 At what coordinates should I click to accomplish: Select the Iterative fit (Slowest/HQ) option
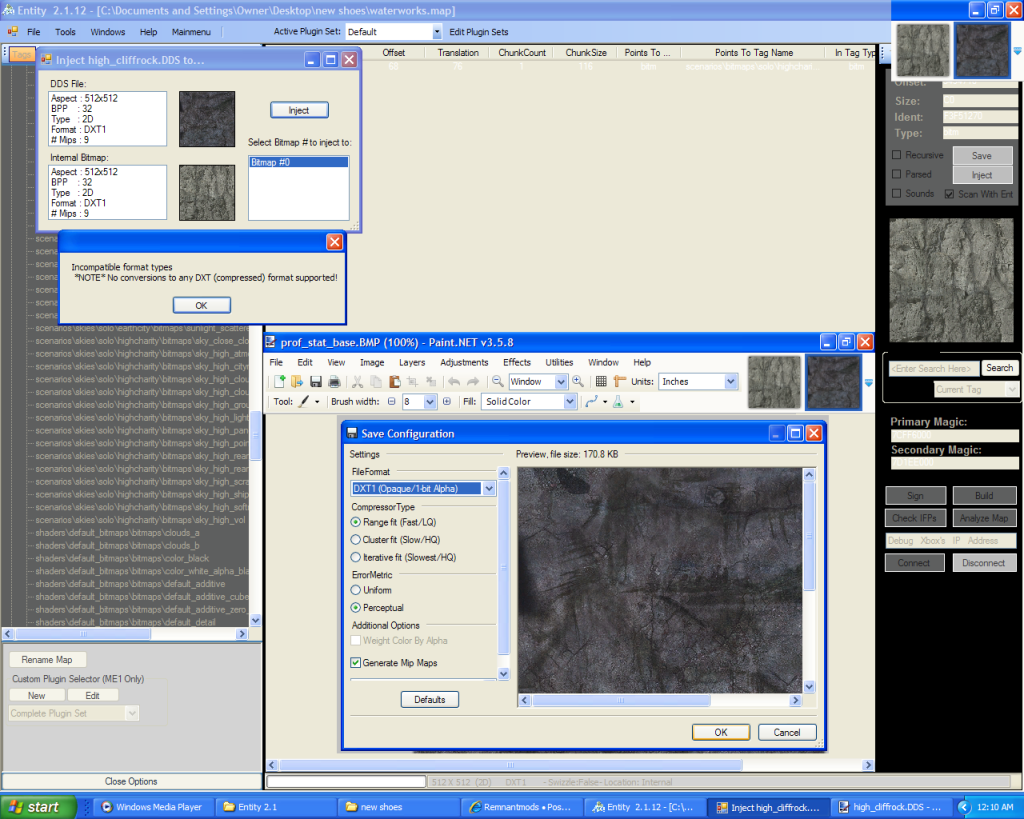tap(355, 558)
